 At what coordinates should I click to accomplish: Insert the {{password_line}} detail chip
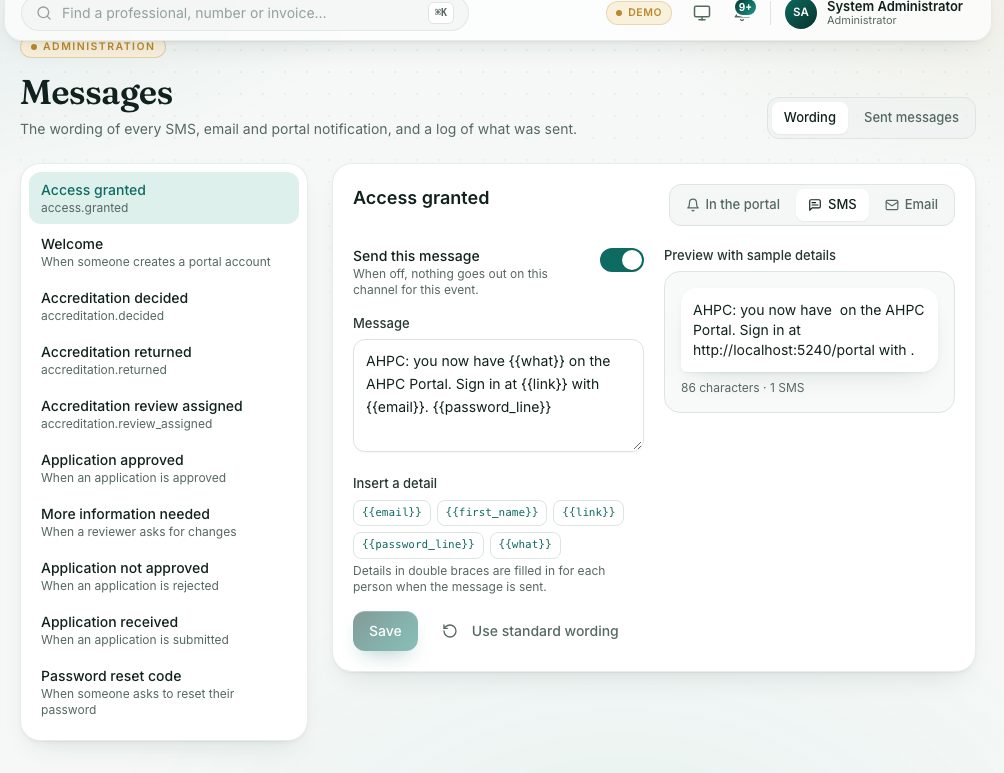[418, 544]
